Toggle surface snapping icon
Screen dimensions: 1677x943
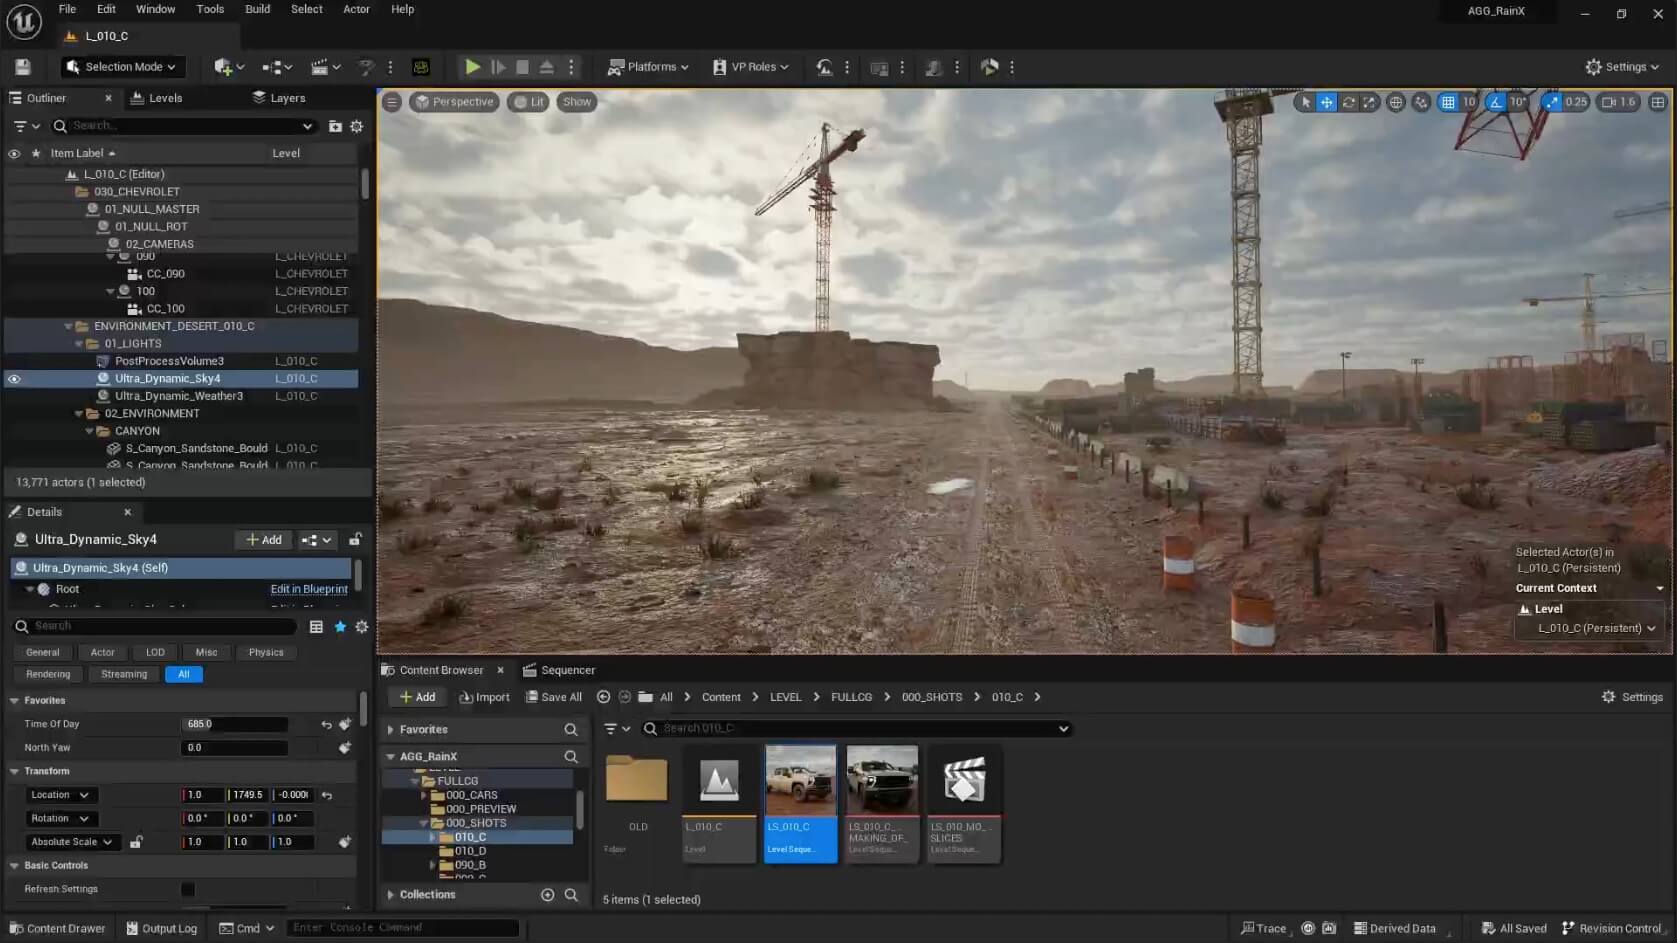(1421, 102)
